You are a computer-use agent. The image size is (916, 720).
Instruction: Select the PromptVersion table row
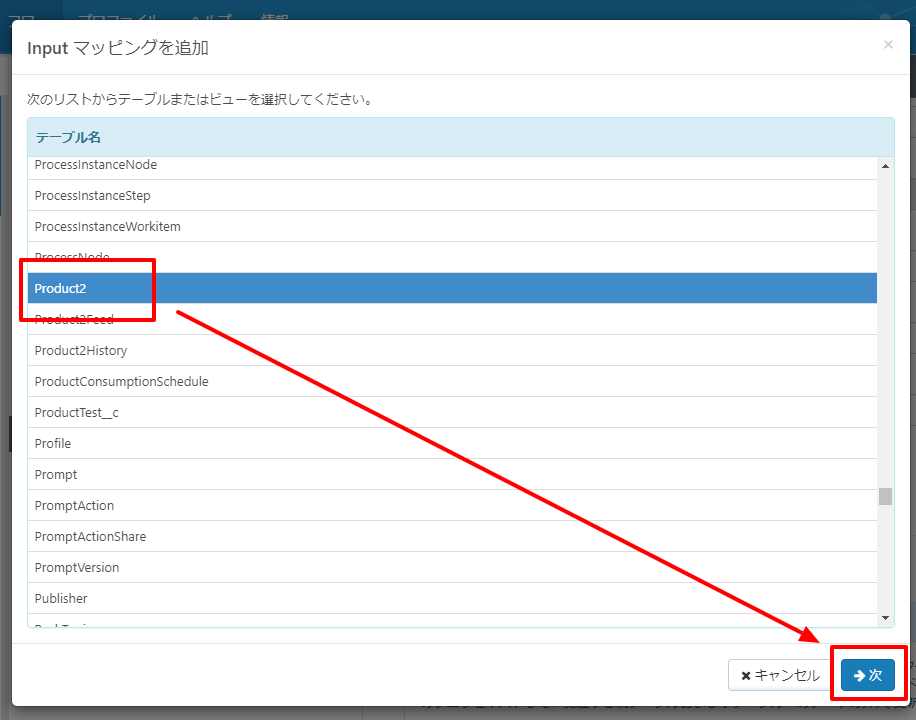452,567
